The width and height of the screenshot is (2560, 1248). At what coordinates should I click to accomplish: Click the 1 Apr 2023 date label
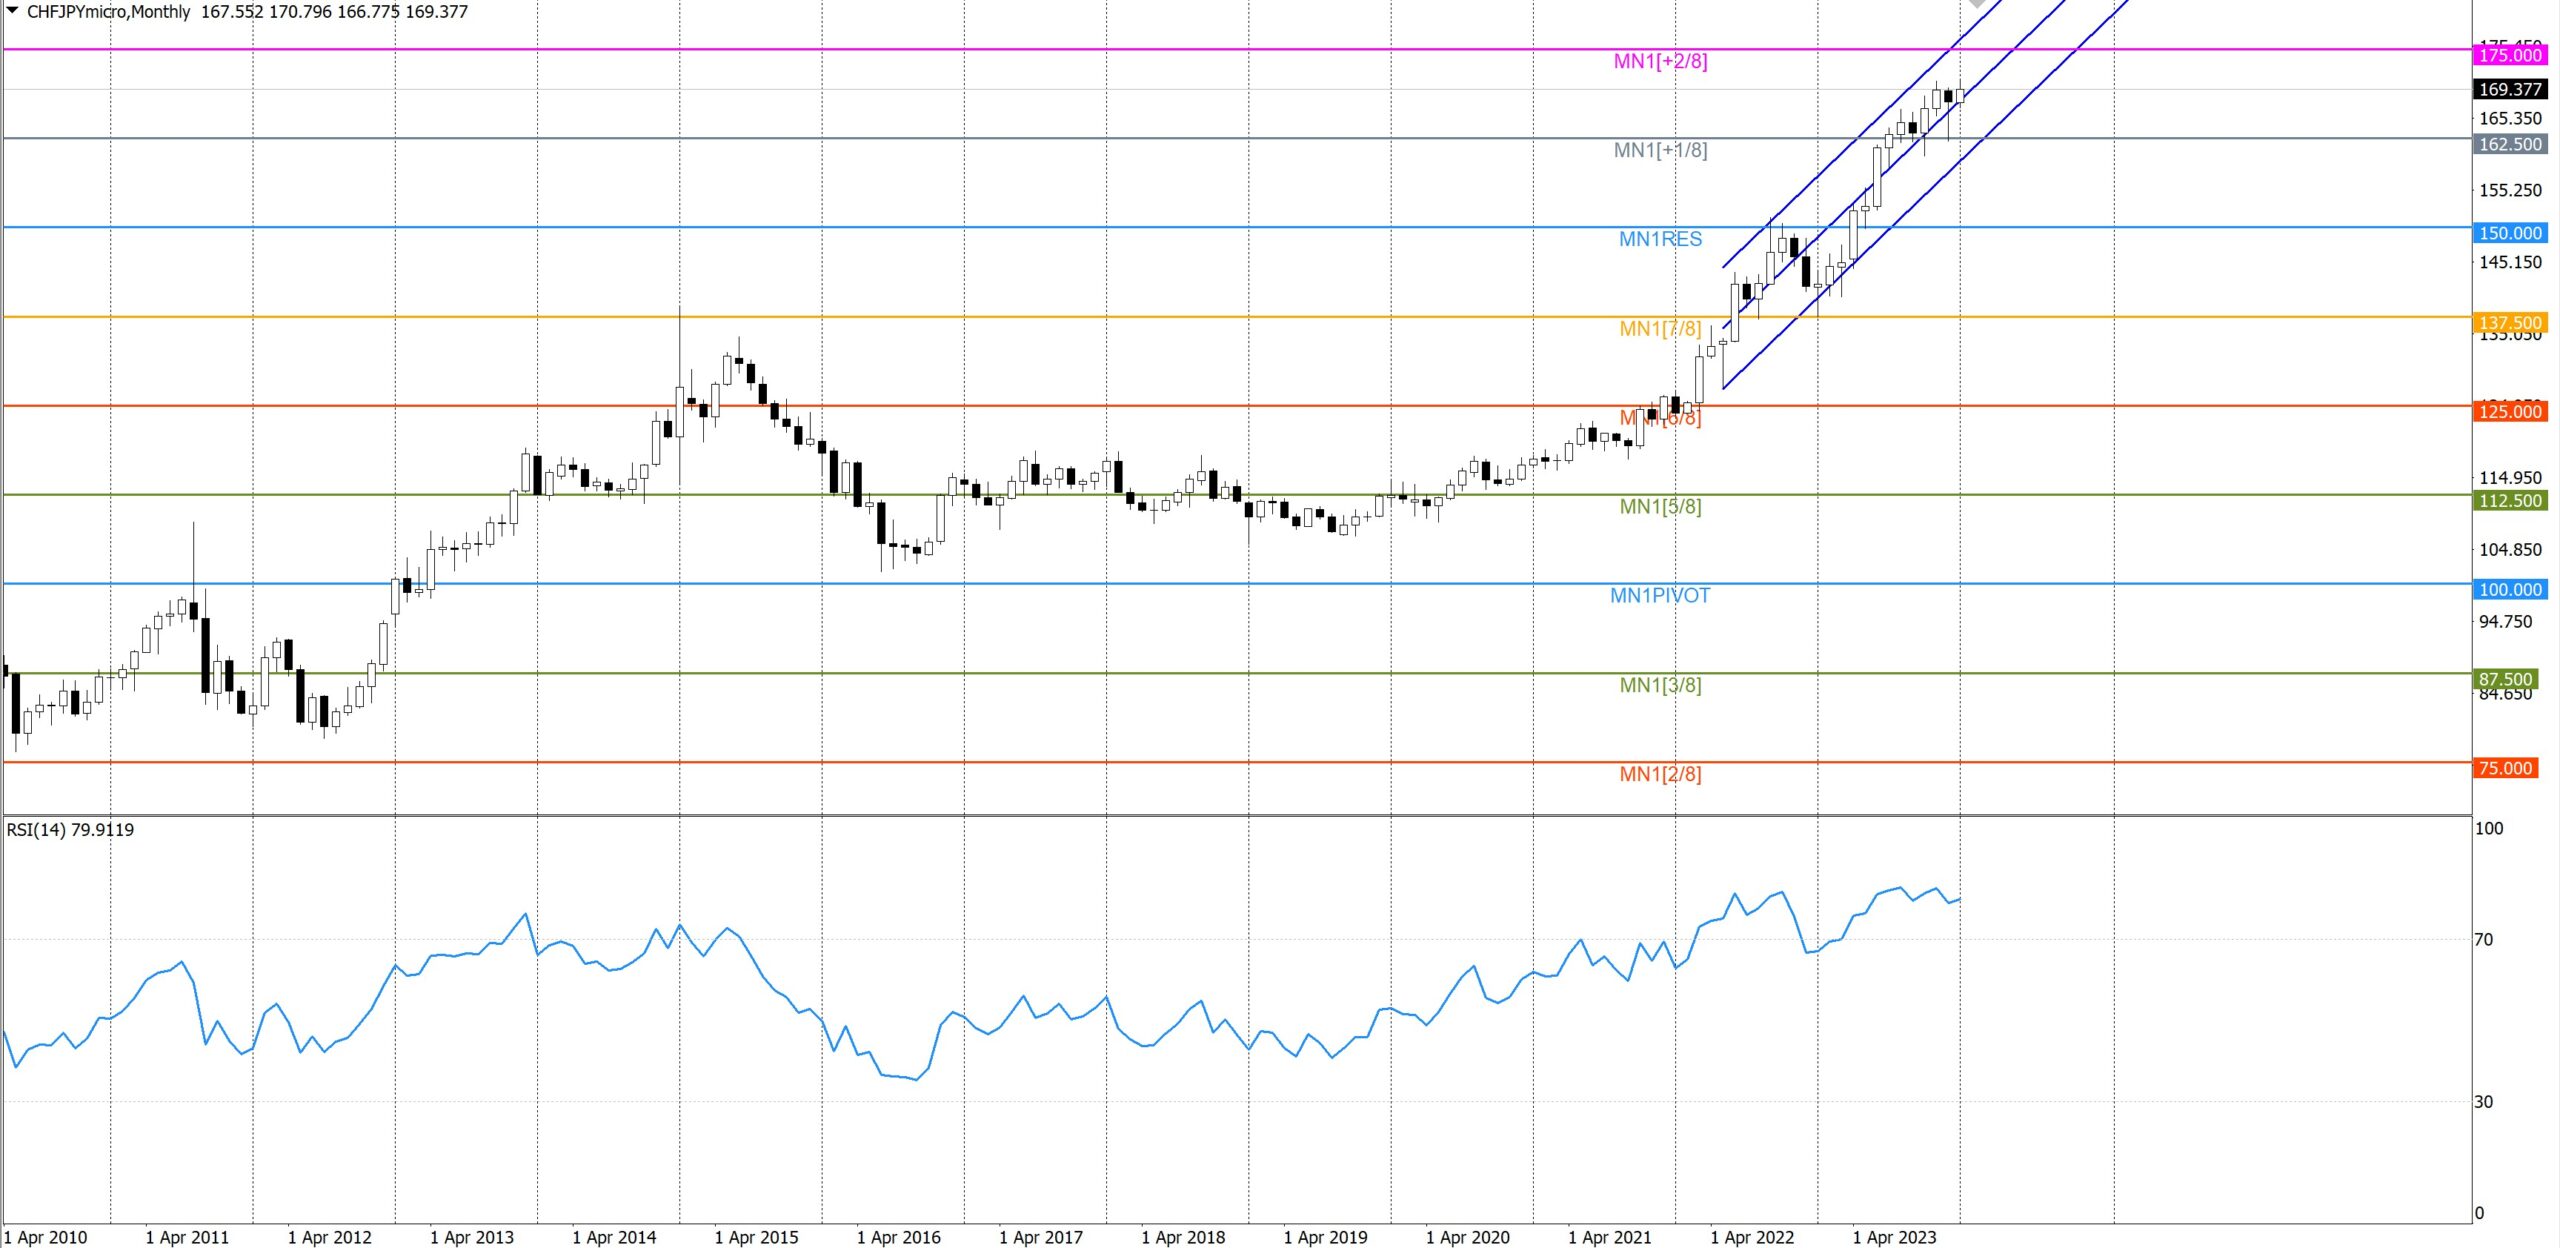[x=1894, y=1237]
